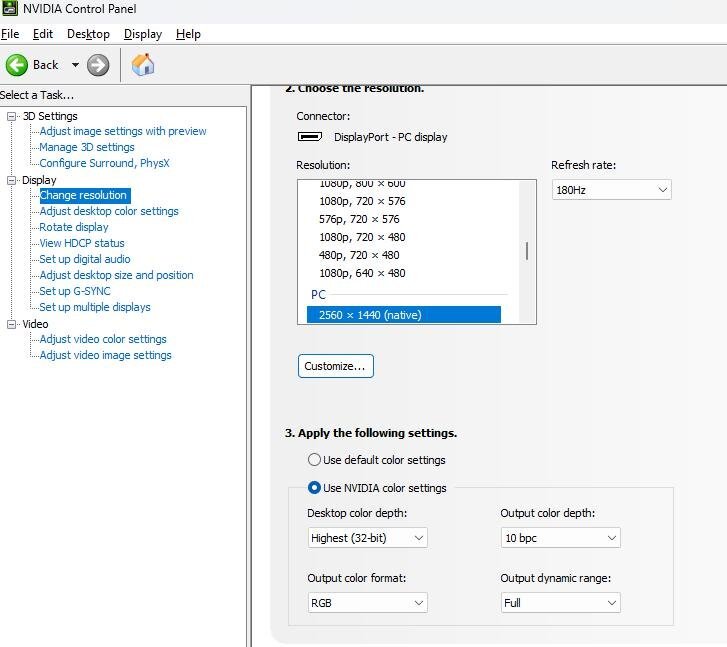Image resolution: width=727 pixels, height=647 pixels.
Task: Click the Customize... button
Action: coord(336,366)
